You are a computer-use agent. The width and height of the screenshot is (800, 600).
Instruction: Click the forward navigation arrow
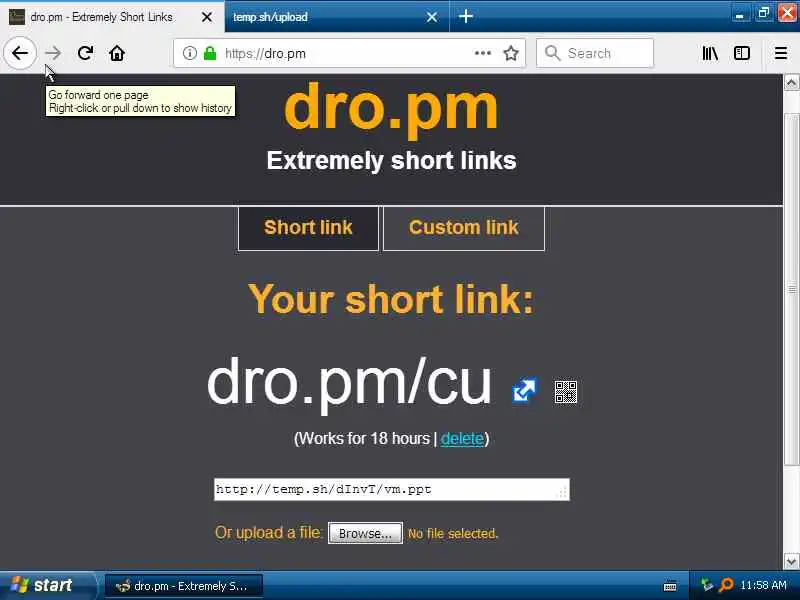click(x=53, y=53)
